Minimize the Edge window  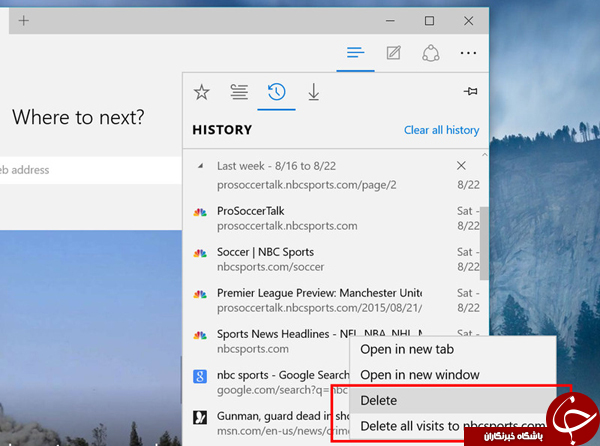point(390,21)
